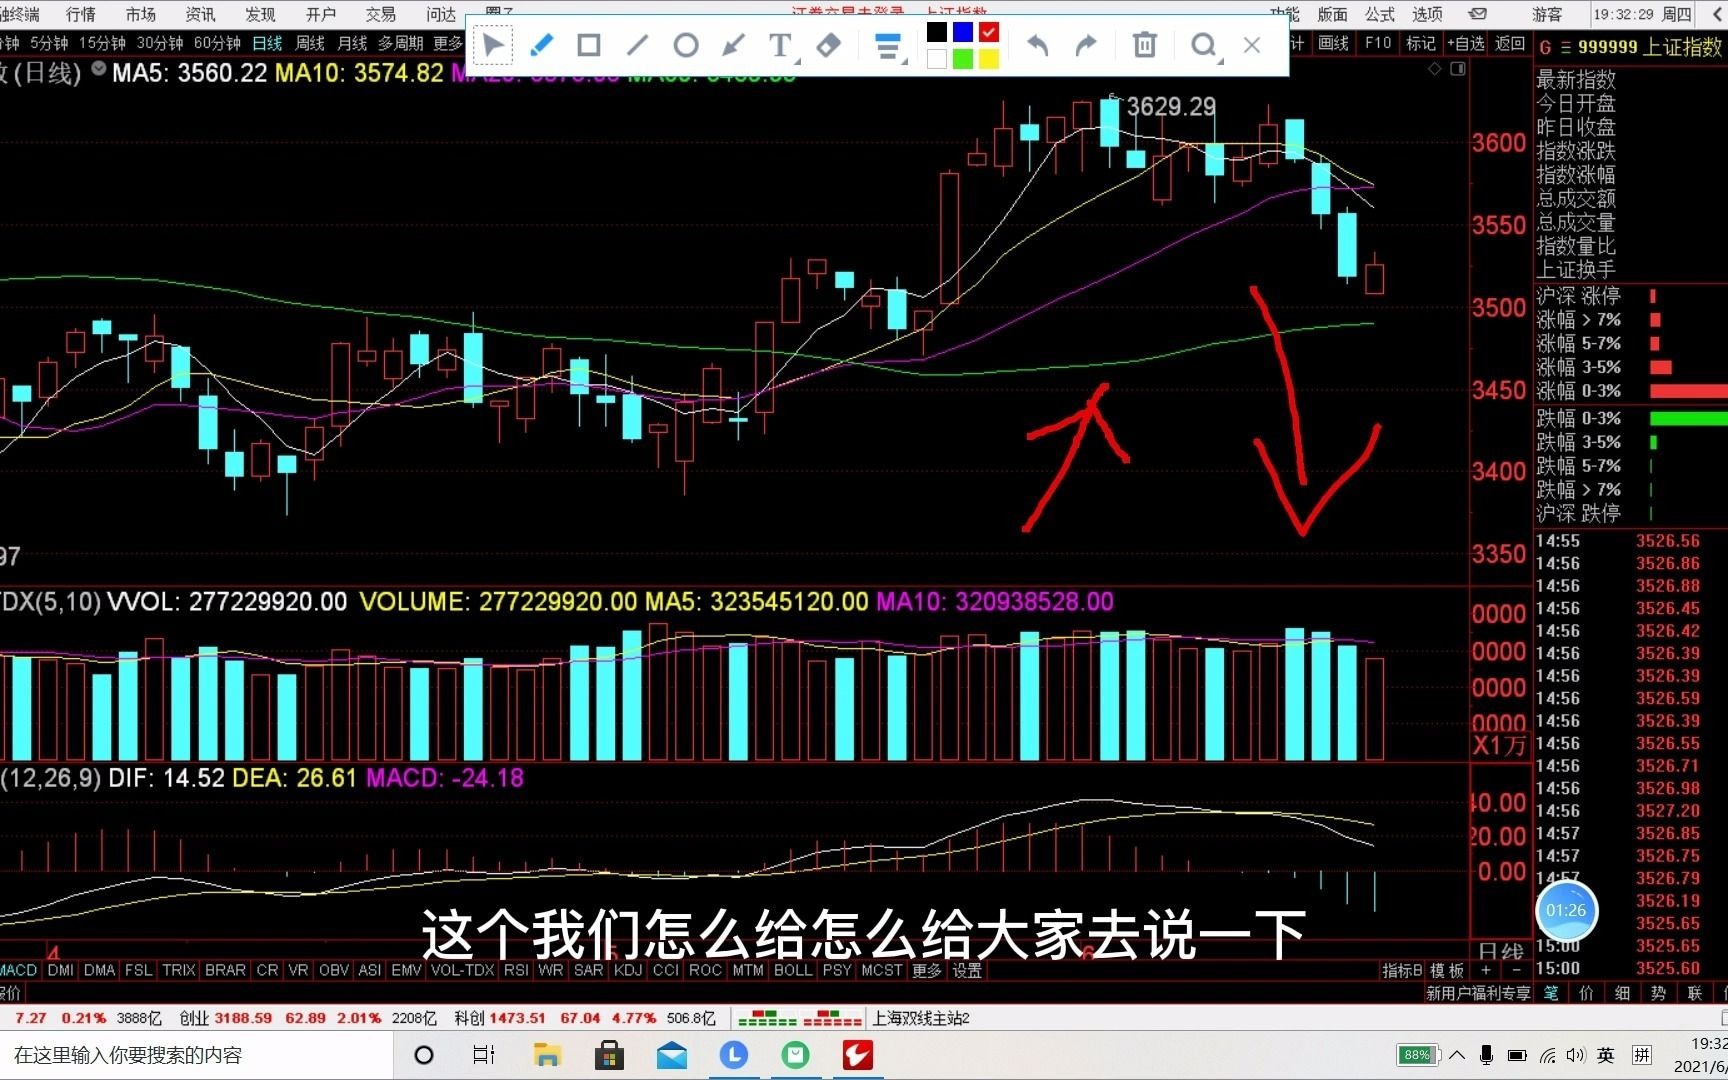Switch chart to 5分钟 period
The width and height of the screenshot is (1728, 1080).
[49, 43]
